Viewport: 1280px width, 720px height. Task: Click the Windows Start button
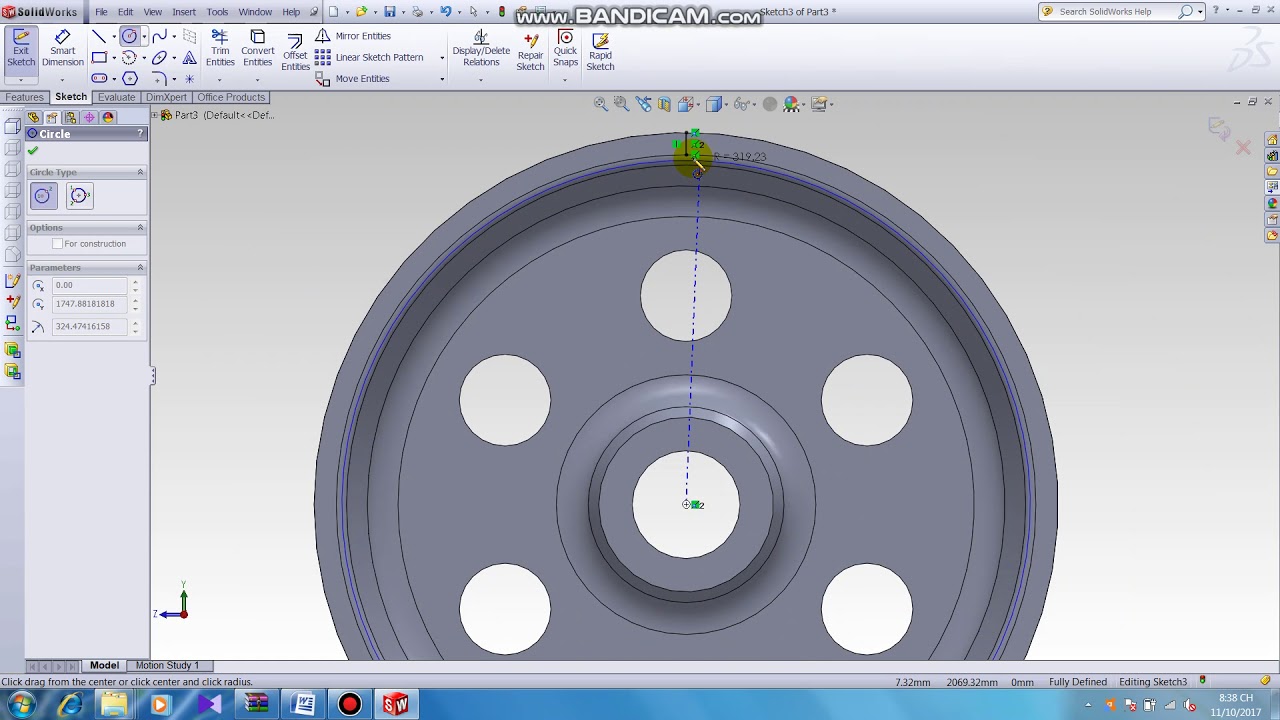point(21,705)
